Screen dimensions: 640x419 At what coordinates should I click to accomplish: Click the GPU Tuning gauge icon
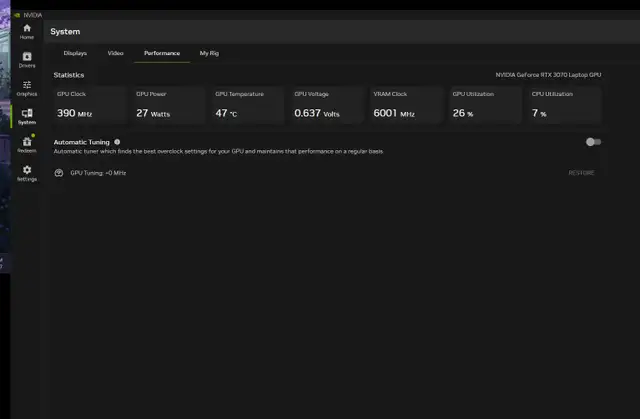pyautogui.click(x=59, y=173)
